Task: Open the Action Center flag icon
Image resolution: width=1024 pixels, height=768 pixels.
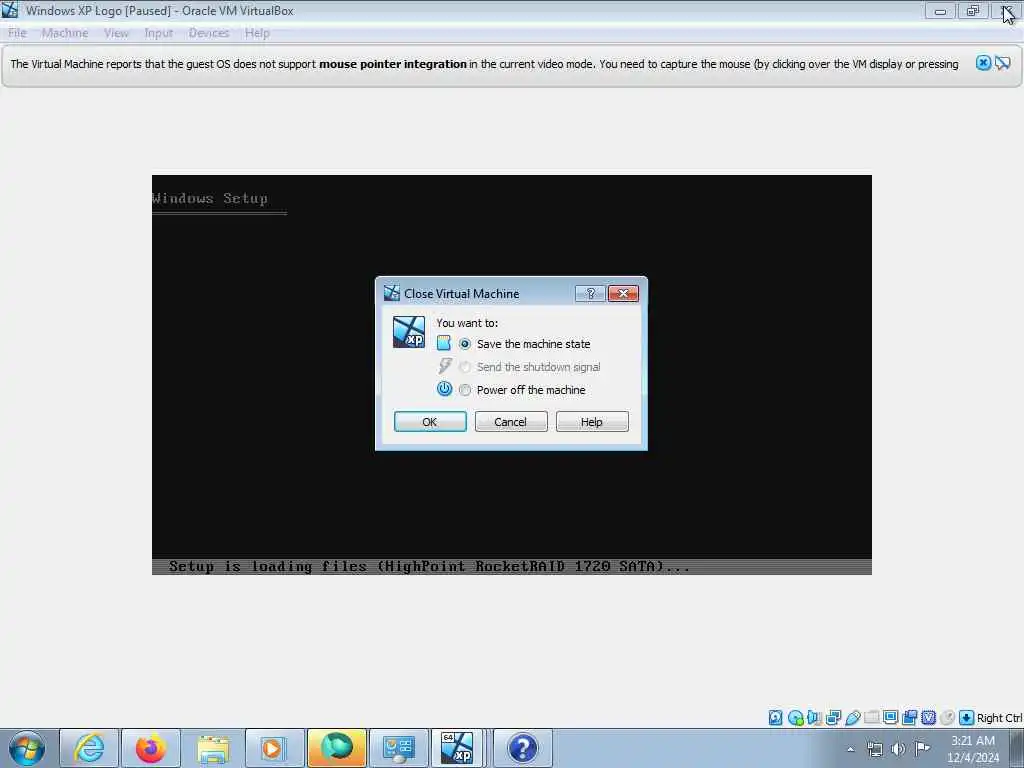Action: [922, 748]
